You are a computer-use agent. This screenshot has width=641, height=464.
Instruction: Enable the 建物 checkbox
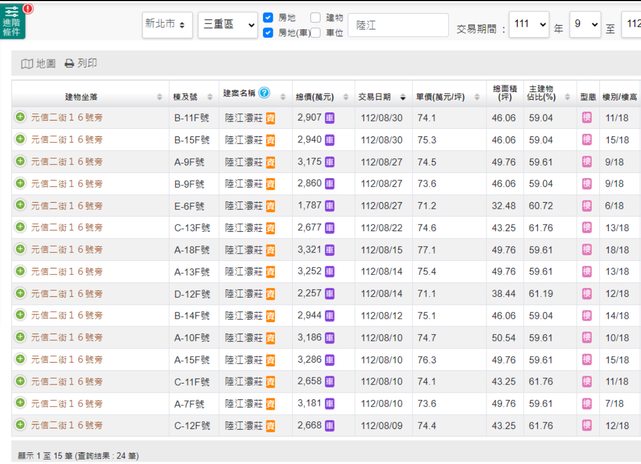[316, 18]
